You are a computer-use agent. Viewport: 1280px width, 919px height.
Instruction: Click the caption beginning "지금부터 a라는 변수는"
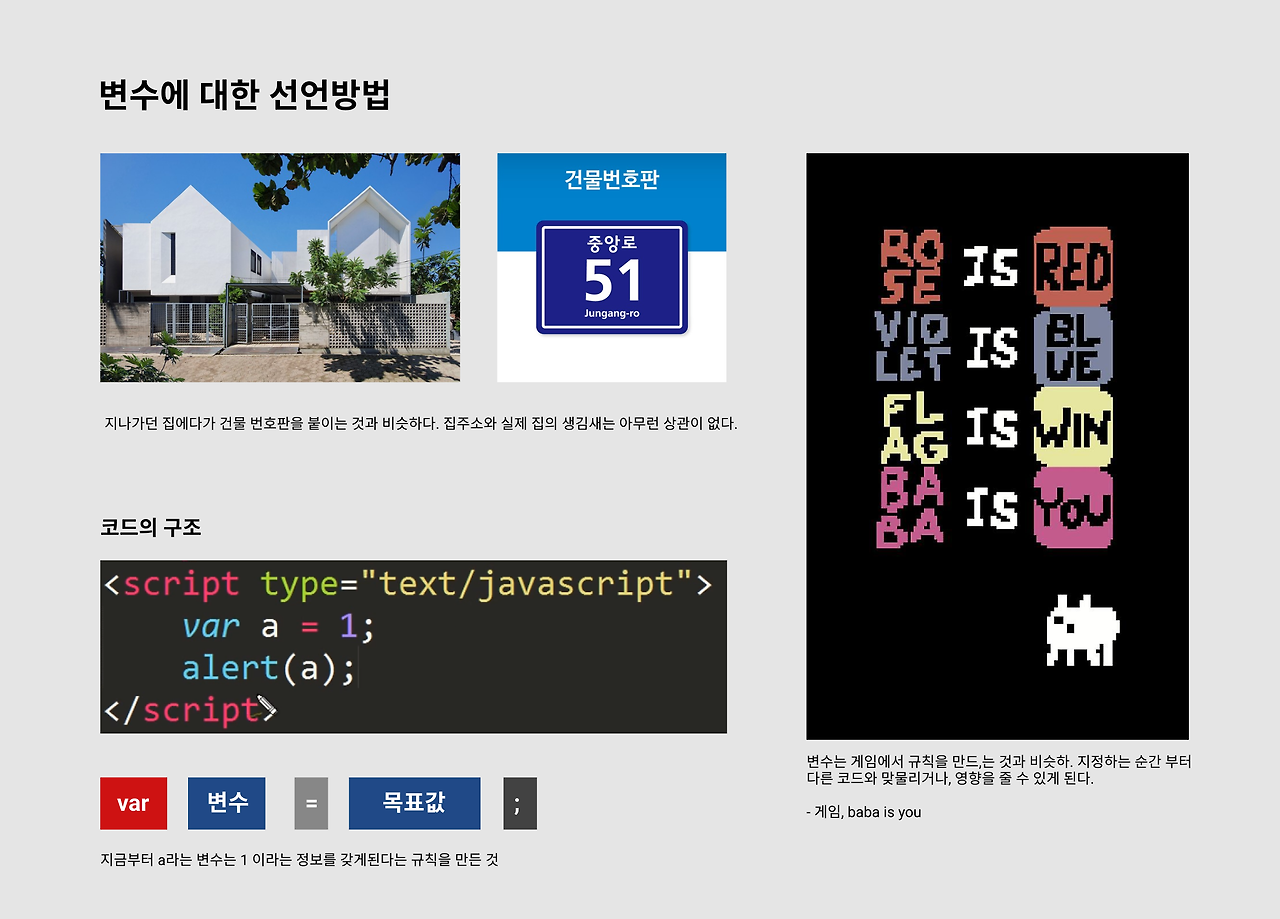click(x=299, y=859)
